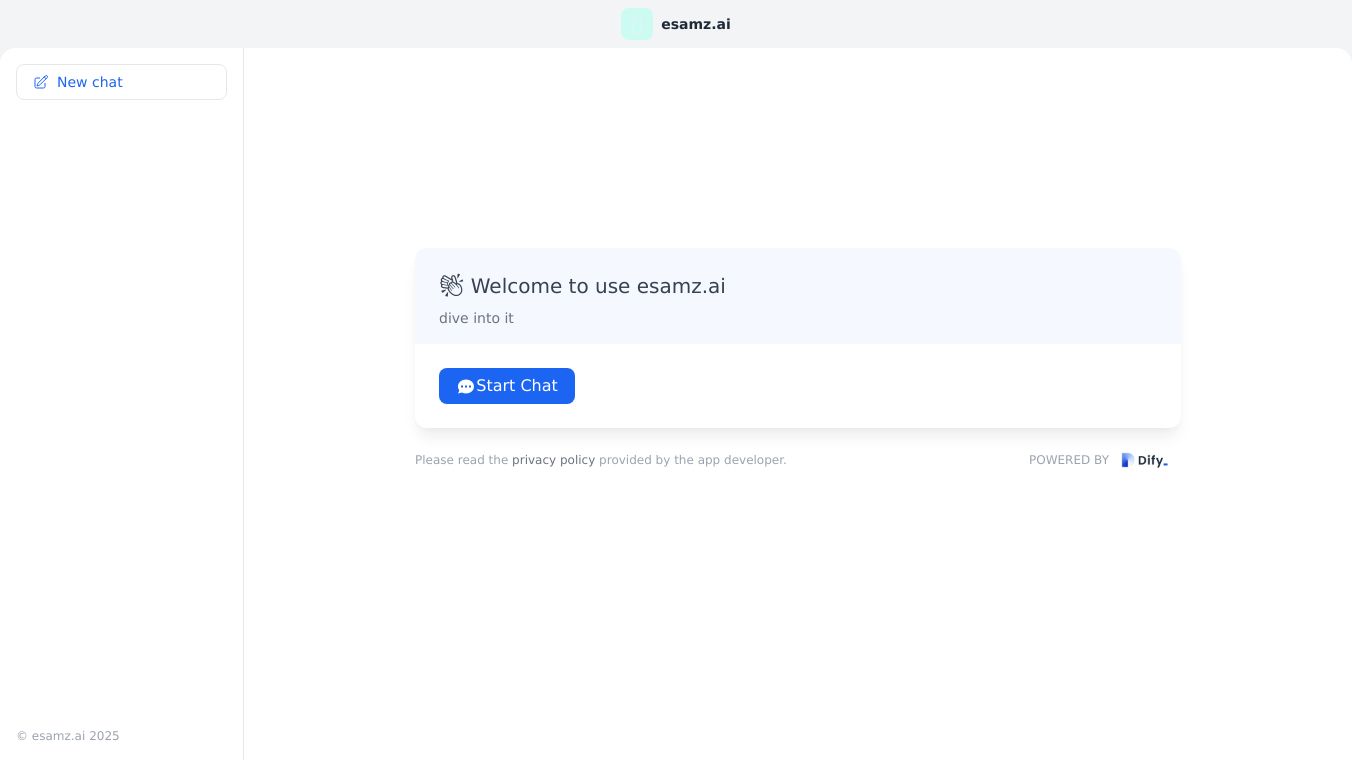Click the chat bubble icon on Start Chat
Image resolution: width=1352 pixels, height=760 pixels.
[465, 387]
